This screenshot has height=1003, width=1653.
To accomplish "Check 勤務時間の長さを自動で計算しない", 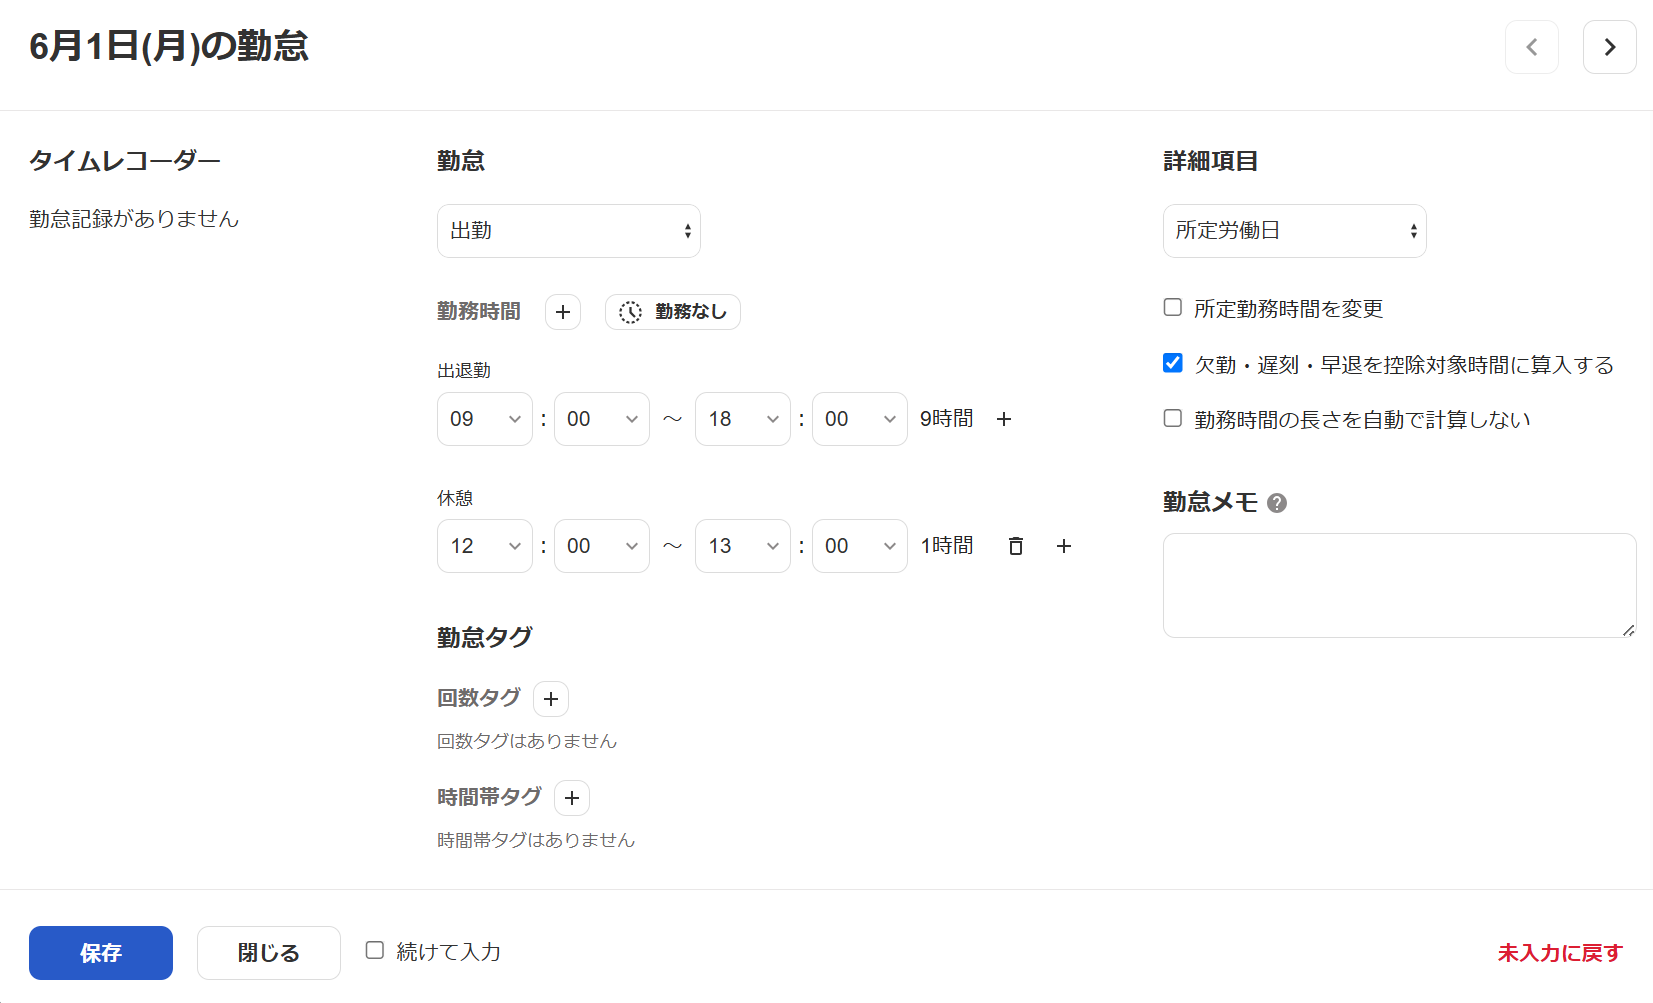I will [x=1173, y=418].
